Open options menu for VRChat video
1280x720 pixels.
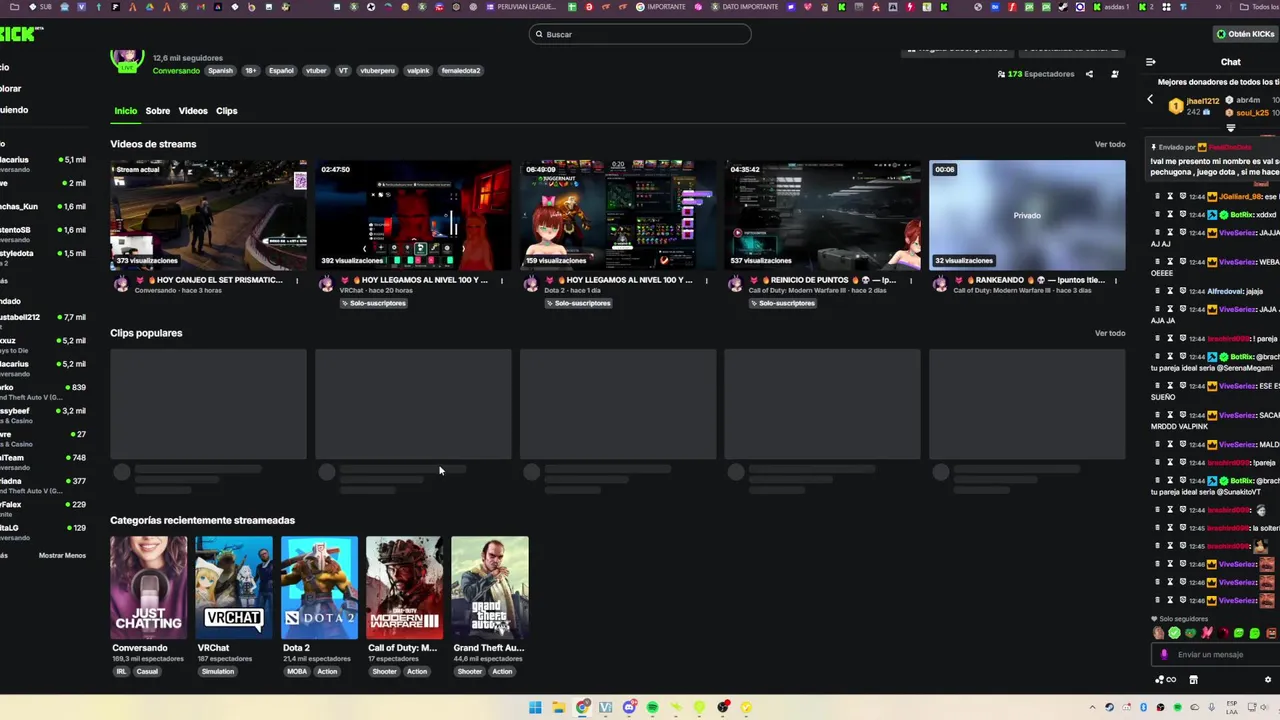502,281
